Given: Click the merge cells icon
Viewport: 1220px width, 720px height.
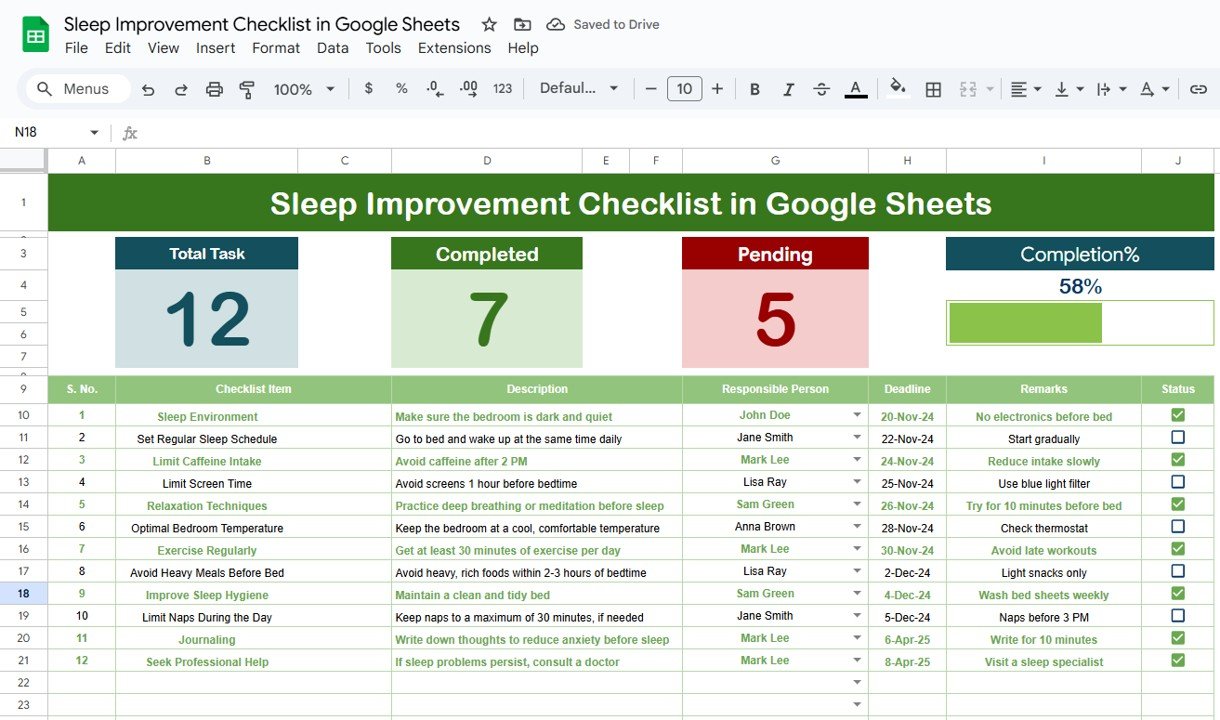Looking at the screenshot, I should point(967,89).
